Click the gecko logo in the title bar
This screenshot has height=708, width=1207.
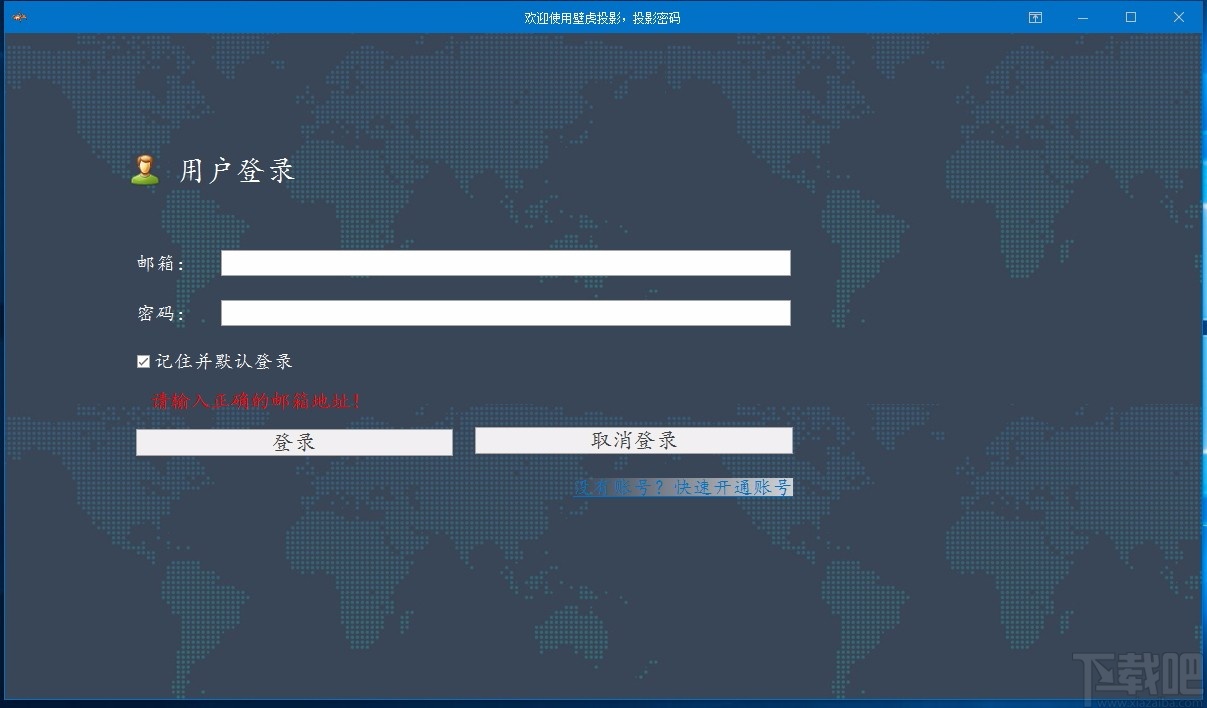(x=18, y=17)
